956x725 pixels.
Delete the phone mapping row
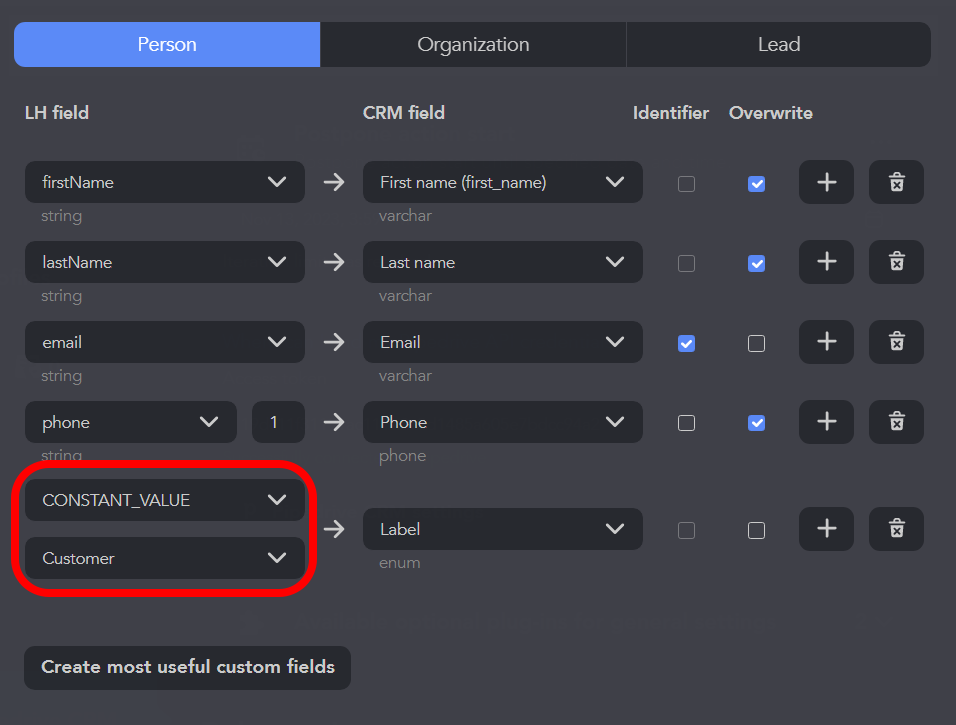click(x=896, y=422)
